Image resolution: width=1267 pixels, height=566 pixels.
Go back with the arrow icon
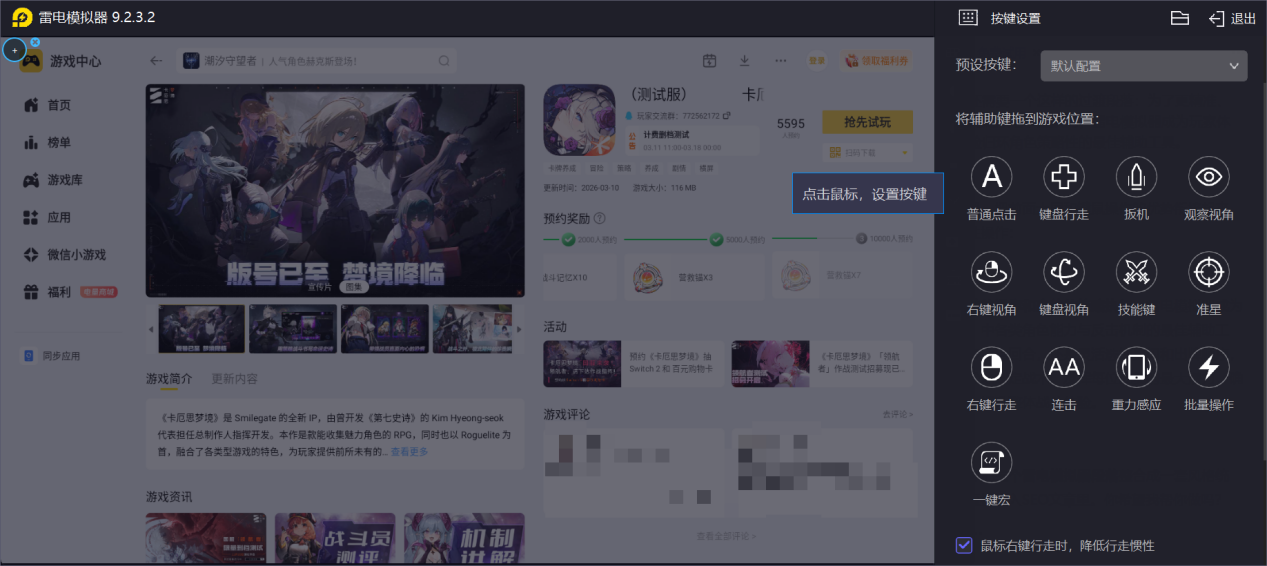(156, 61)
